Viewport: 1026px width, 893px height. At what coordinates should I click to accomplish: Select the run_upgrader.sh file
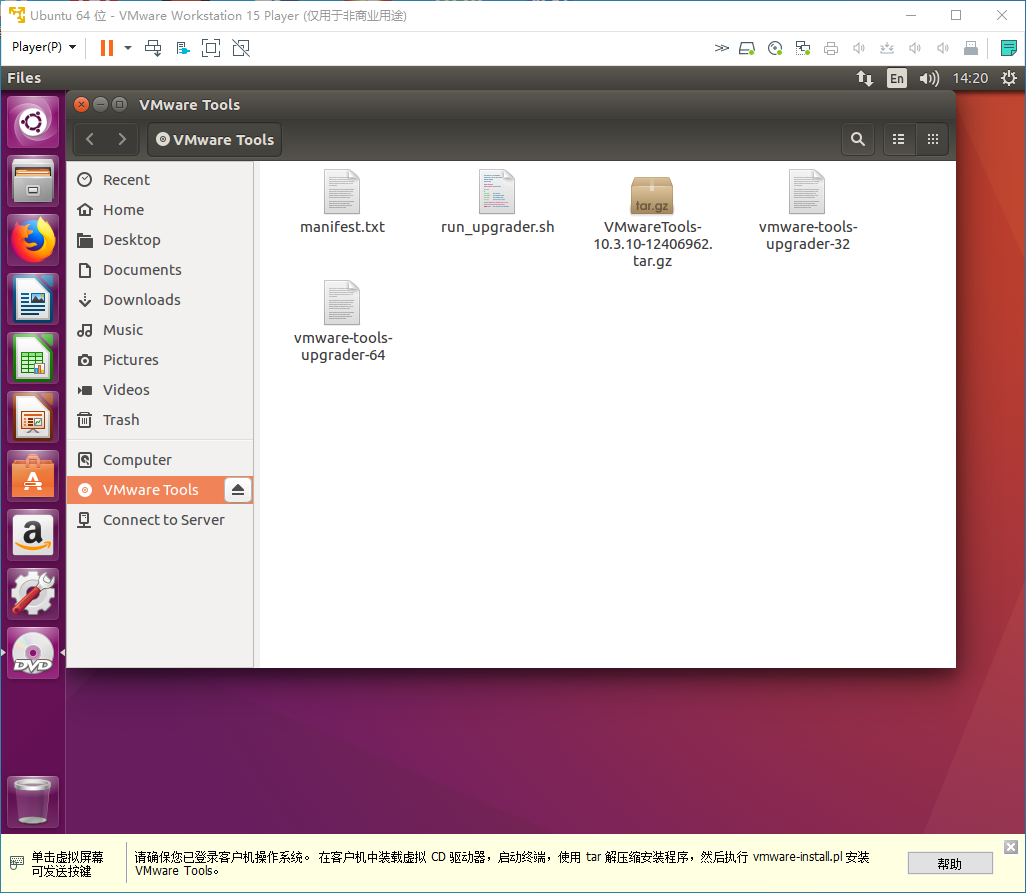497,202
